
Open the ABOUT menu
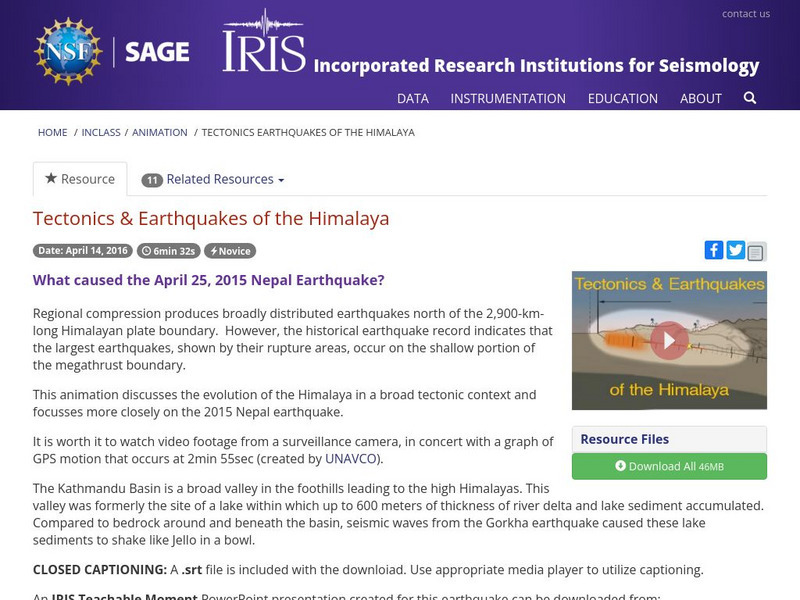[x=701, y=99]
